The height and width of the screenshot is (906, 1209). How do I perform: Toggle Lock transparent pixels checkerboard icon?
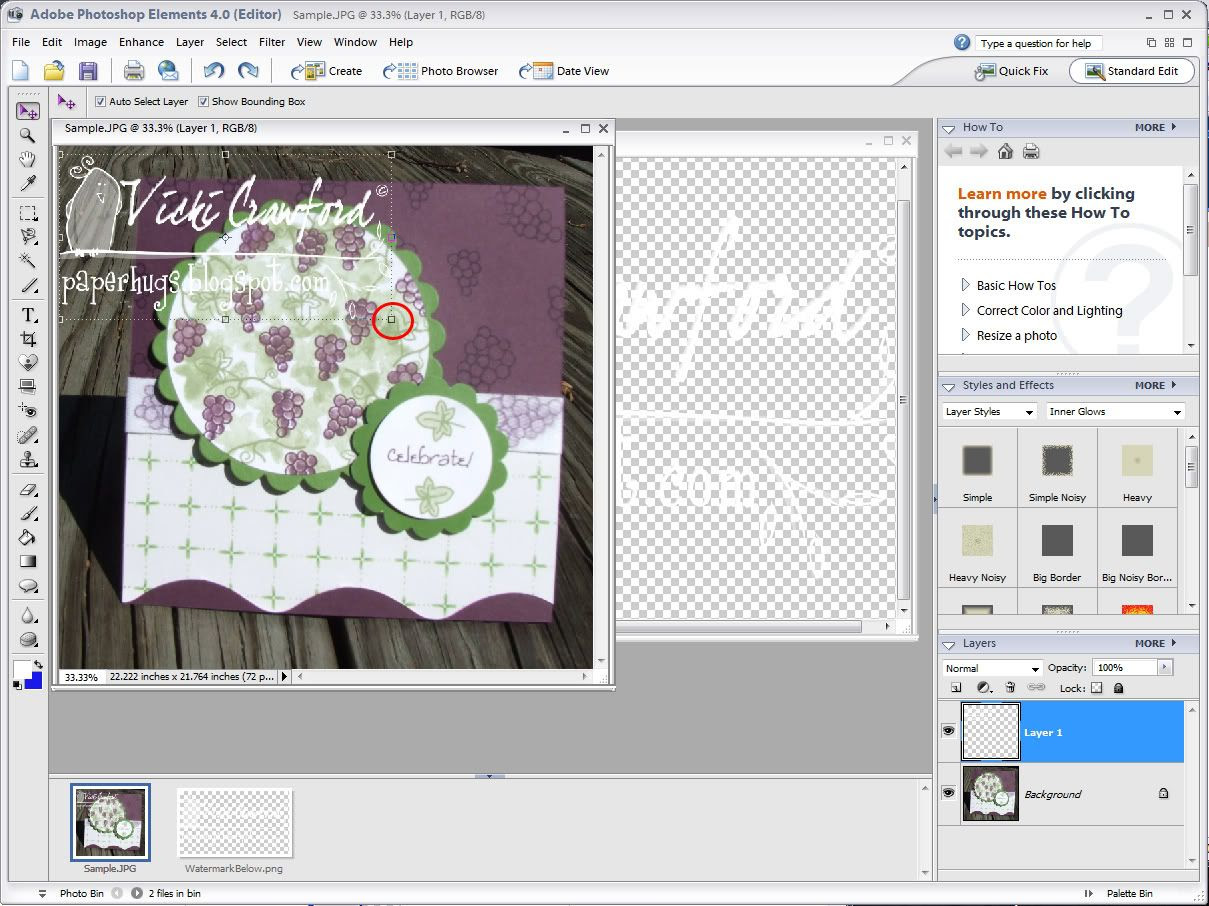(1096, 688)
